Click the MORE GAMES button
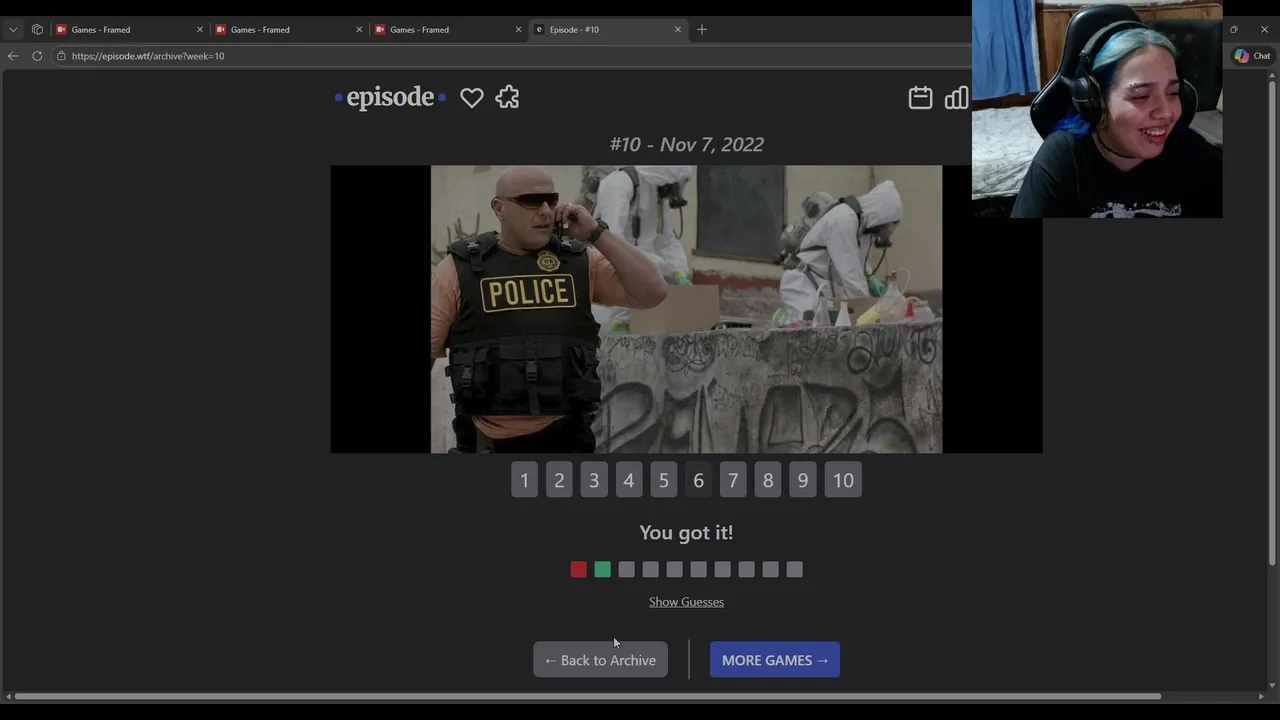1280x720 pixels. tap(775, 660)
